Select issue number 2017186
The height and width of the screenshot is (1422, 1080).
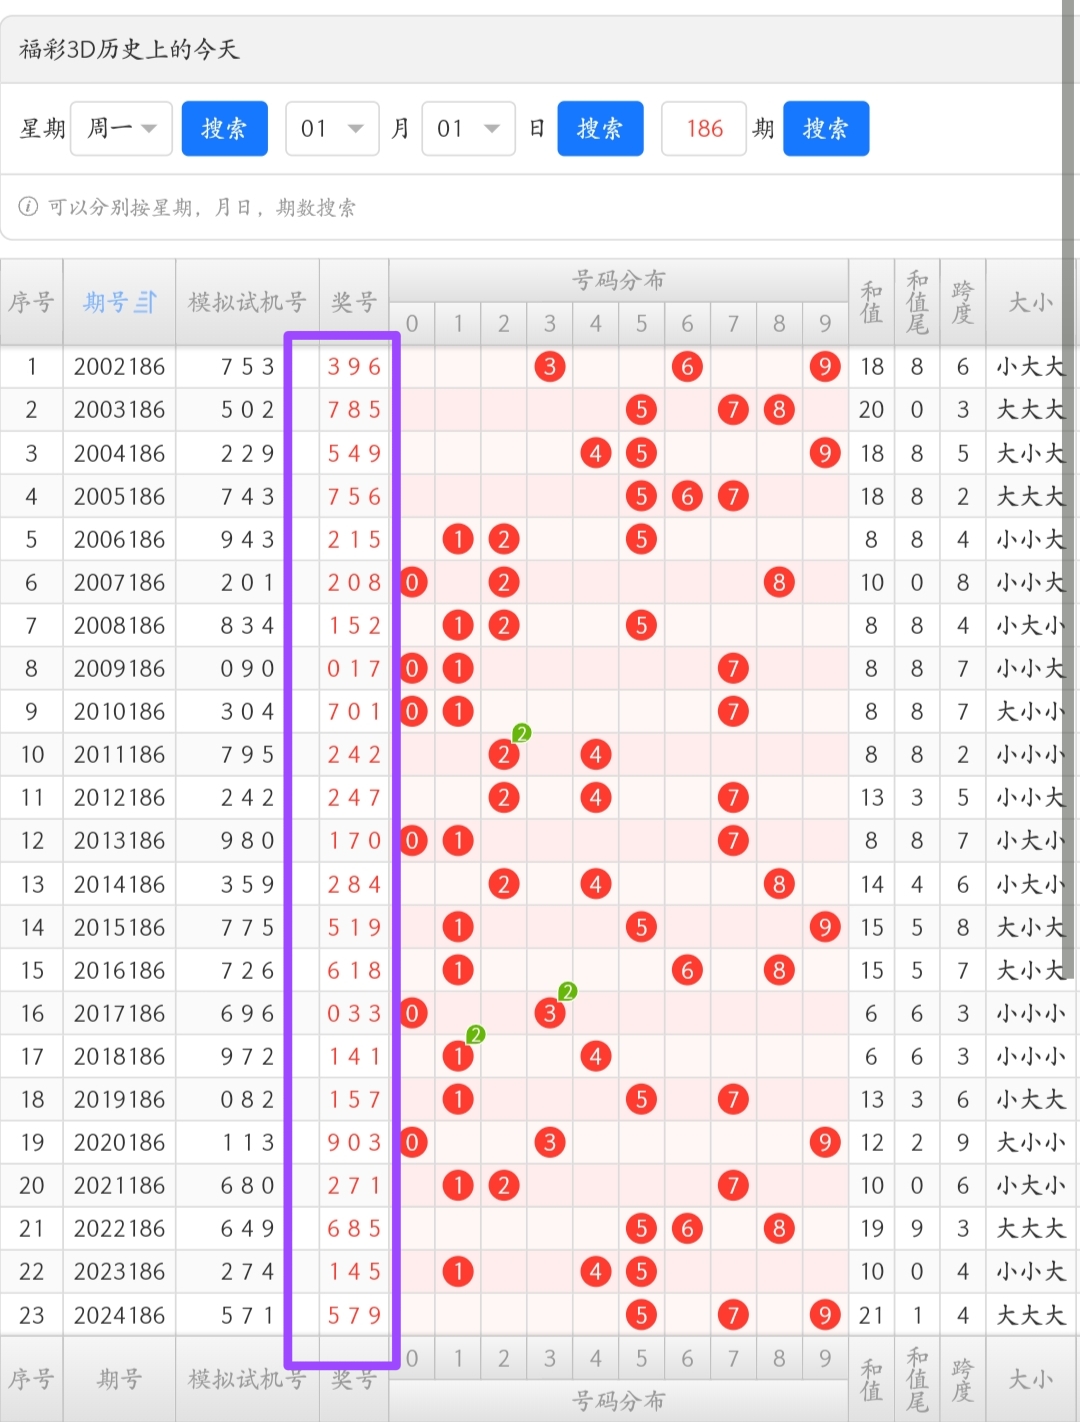click(119, 1014)
